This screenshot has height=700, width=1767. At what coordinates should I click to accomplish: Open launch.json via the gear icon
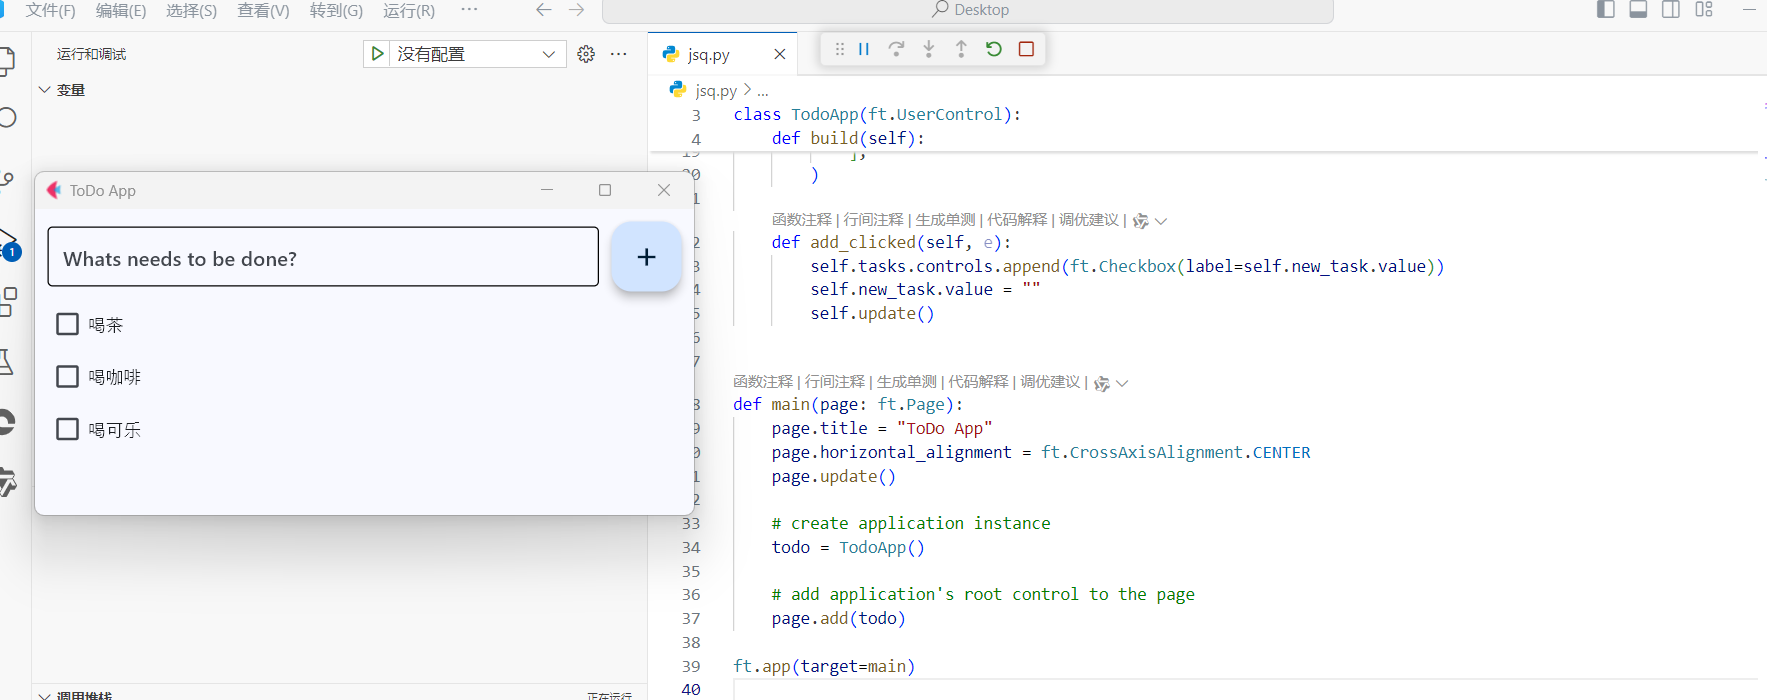point(586,54)
